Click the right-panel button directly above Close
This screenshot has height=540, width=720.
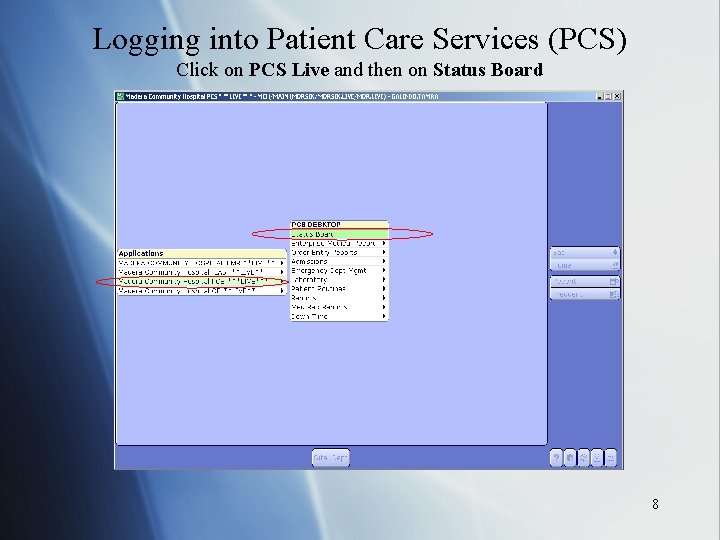(585, 253)
